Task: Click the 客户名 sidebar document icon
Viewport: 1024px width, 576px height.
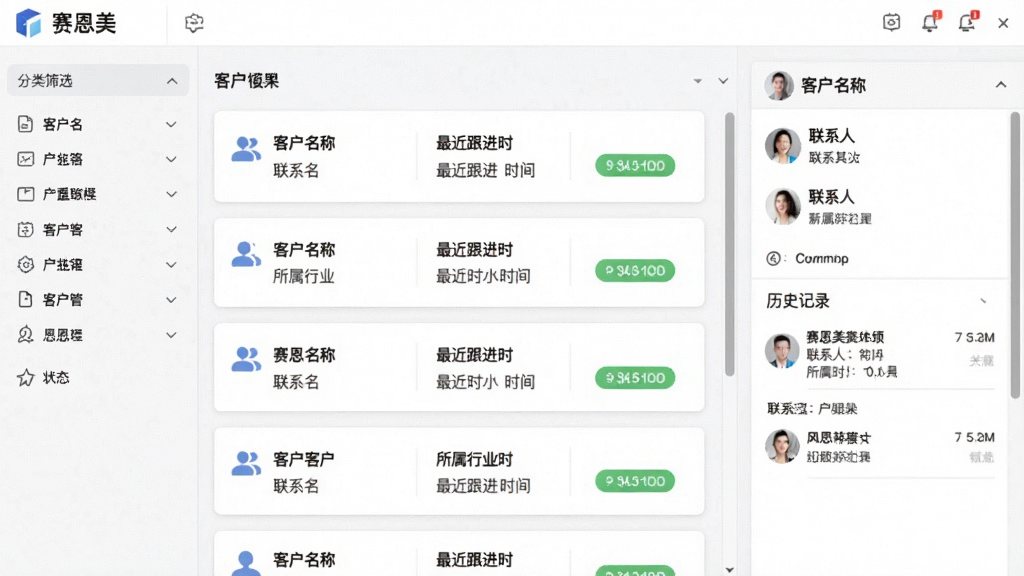Action: [25, 124]
